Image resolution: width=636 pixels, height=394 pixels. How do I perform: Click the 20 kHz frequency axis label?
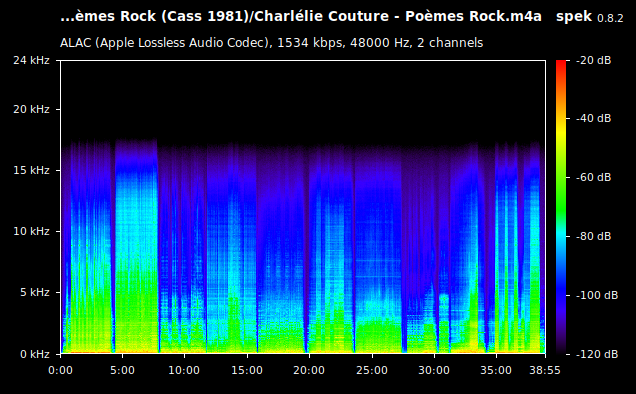point(31,110)
